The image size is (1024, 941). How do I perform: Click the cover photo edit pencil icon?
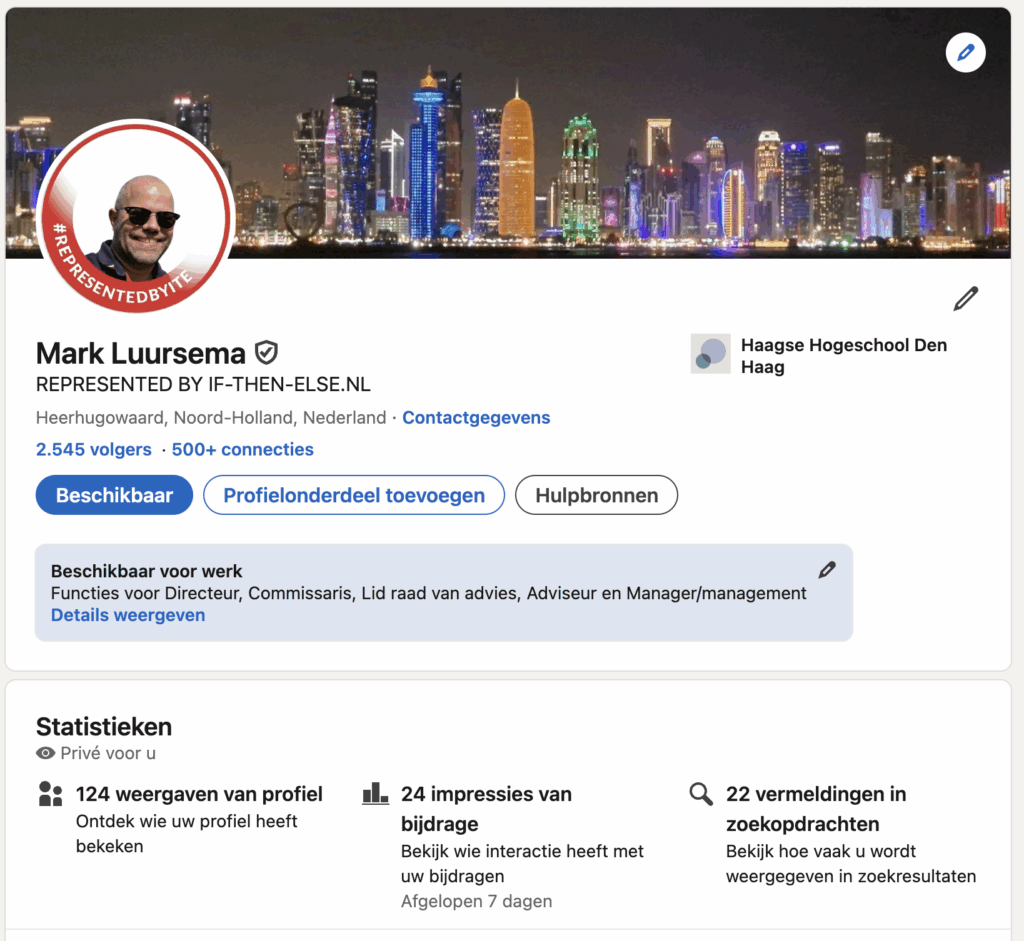pos(965,52)
